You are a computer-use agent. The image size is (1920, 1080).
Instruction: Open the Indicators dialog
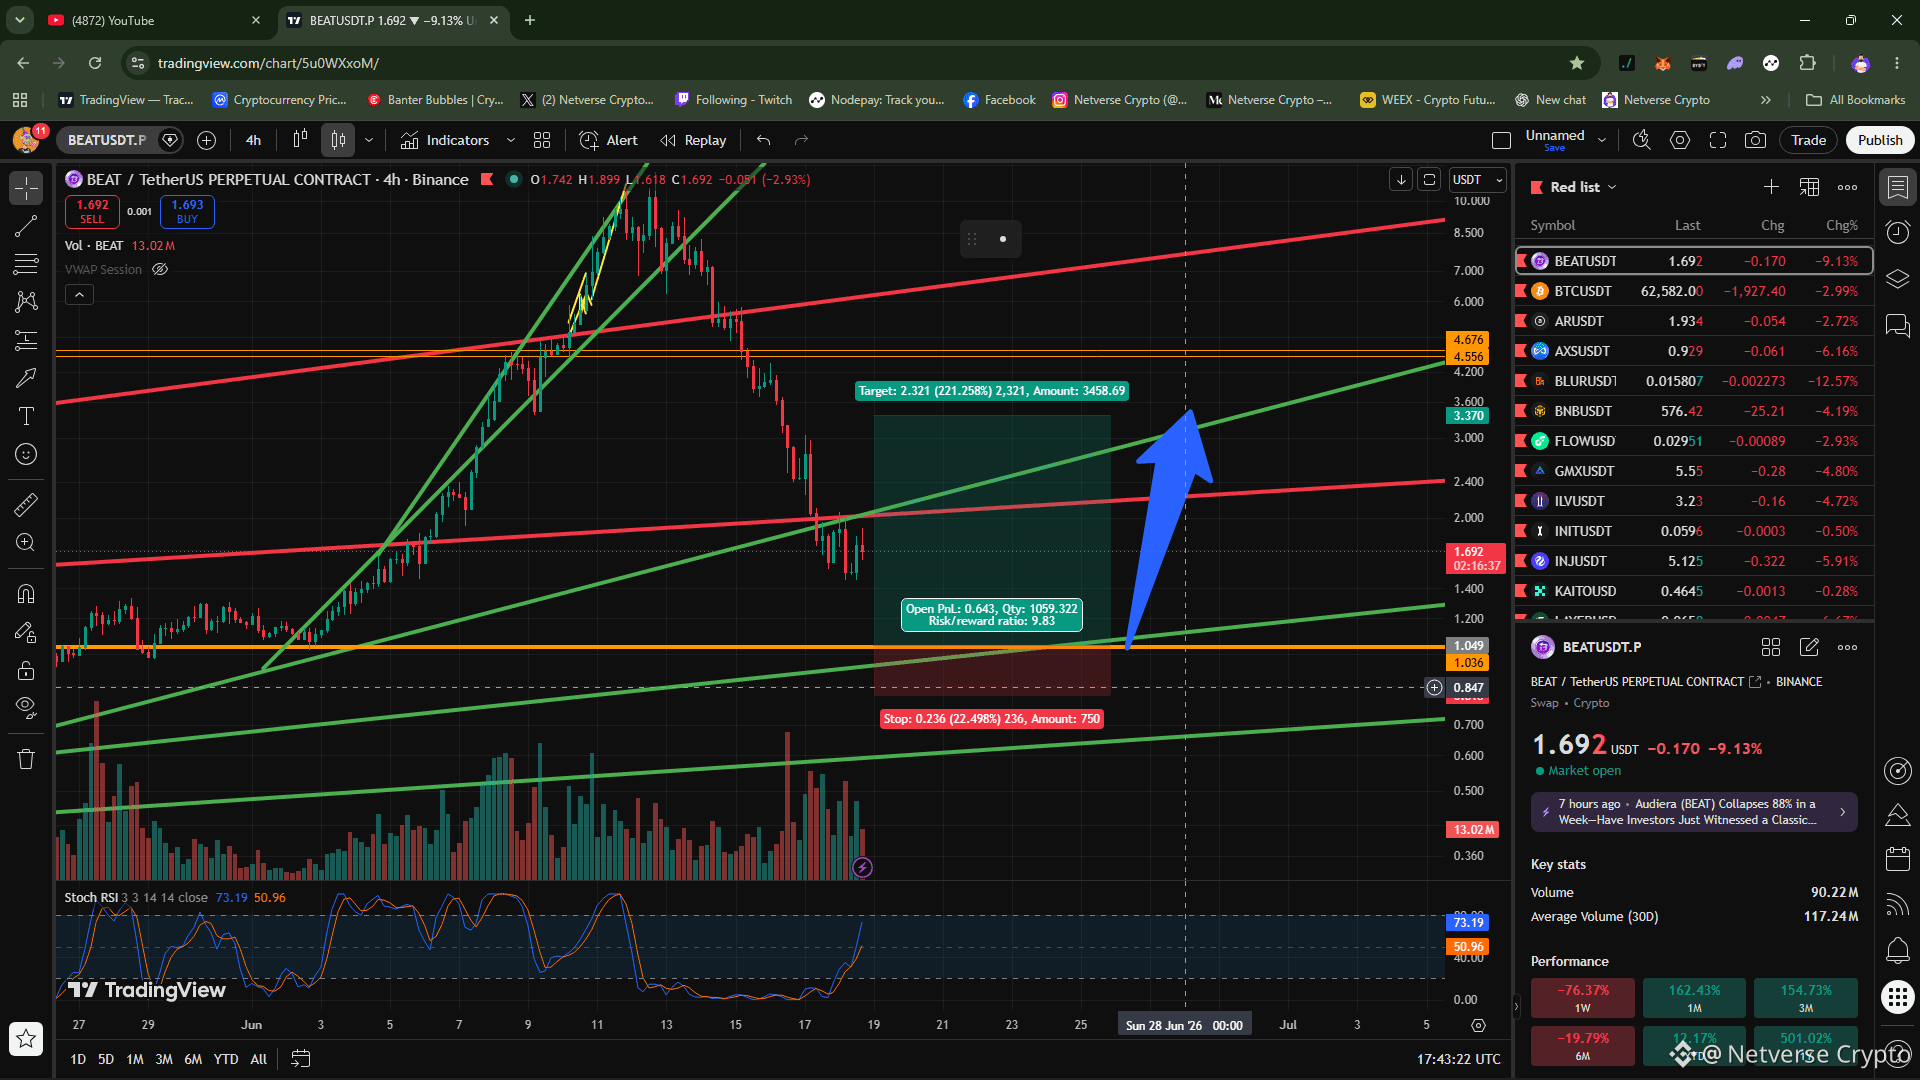click(445, 140)
